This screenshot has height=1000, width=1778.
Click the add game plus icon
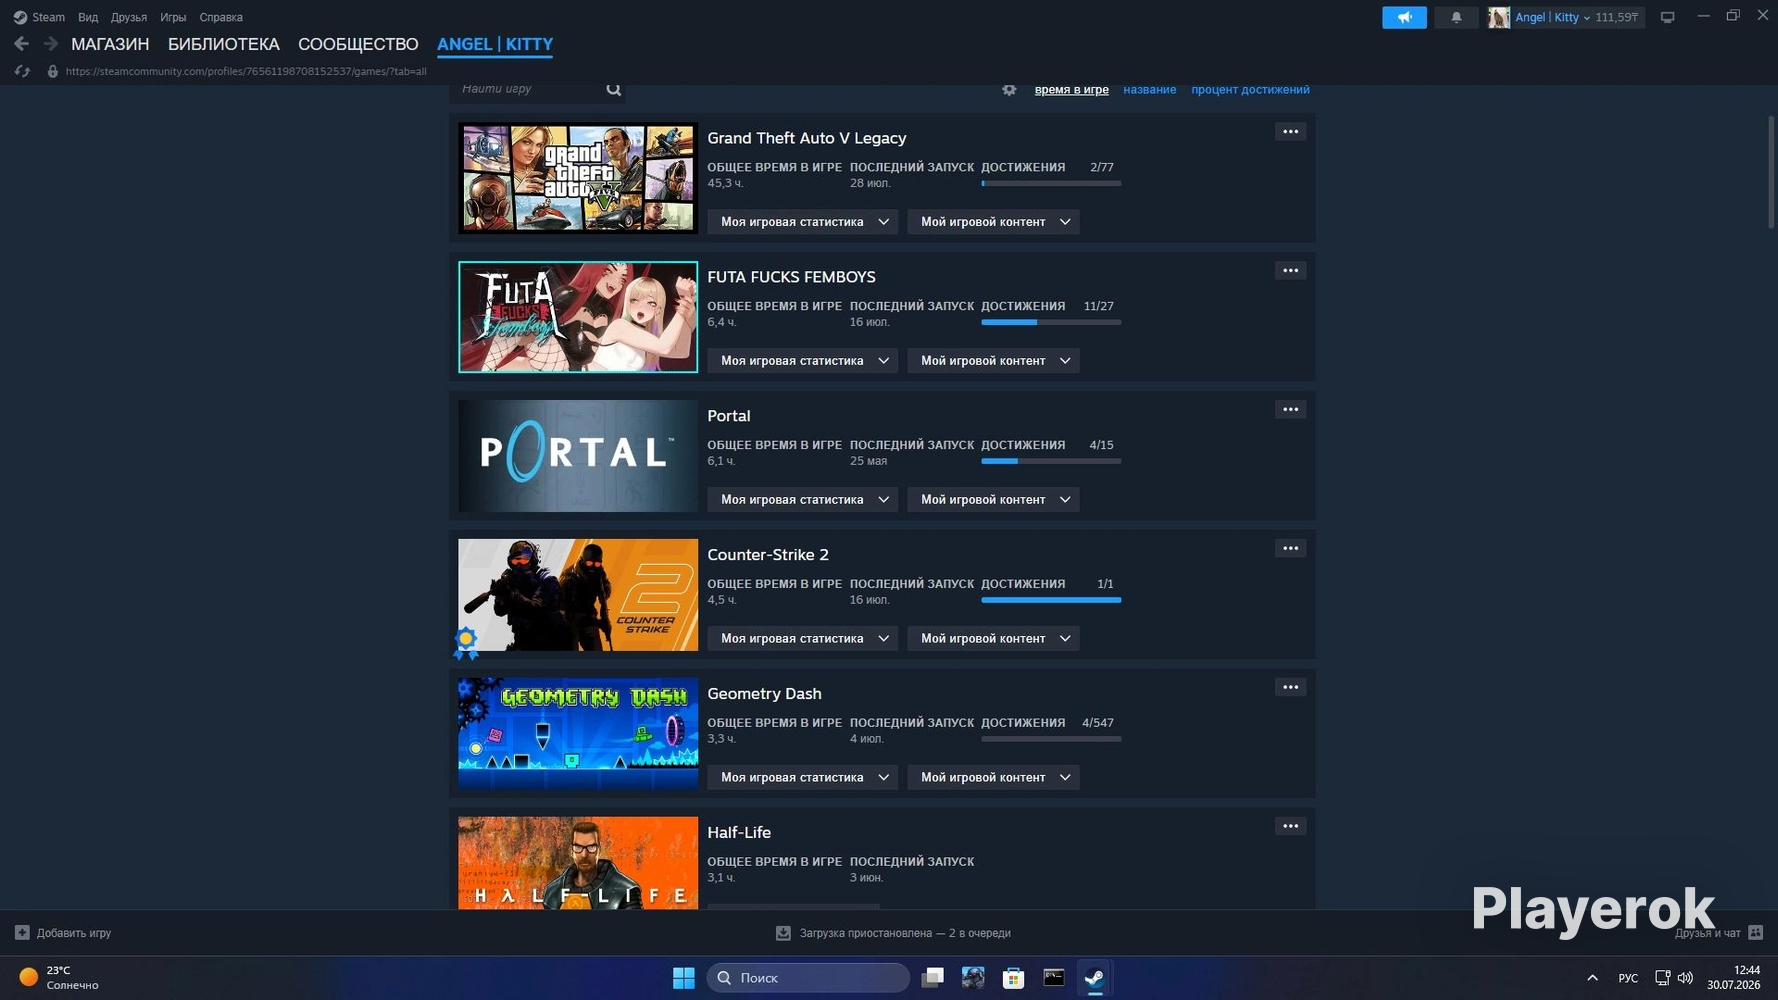(x=22, y=933)
